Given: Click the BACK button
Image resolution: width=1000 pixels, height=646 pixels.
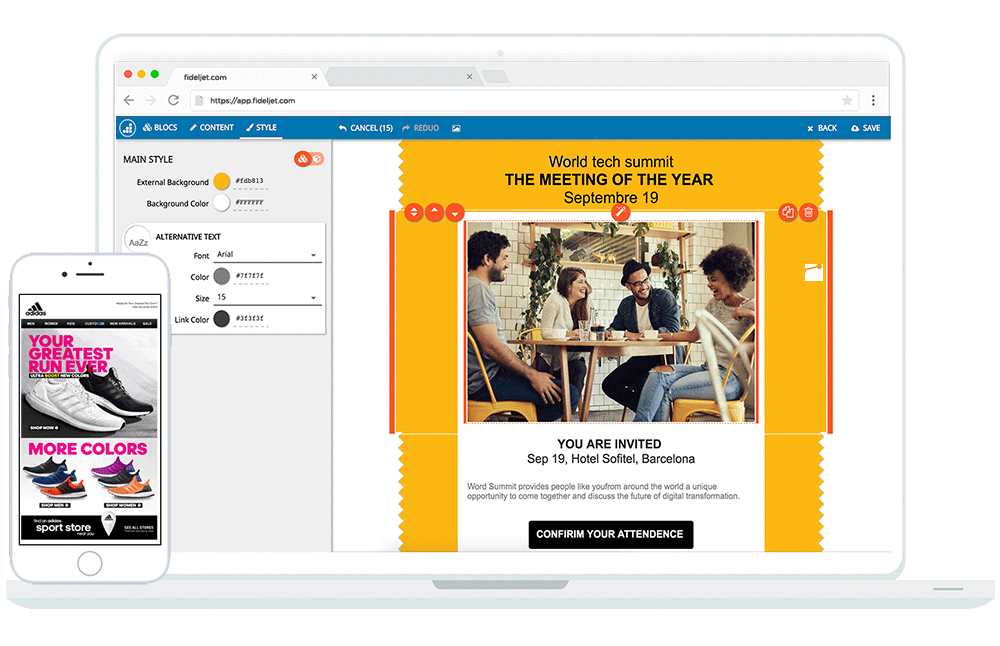Looking at the screenshot, I should click(x=822, y=128).
